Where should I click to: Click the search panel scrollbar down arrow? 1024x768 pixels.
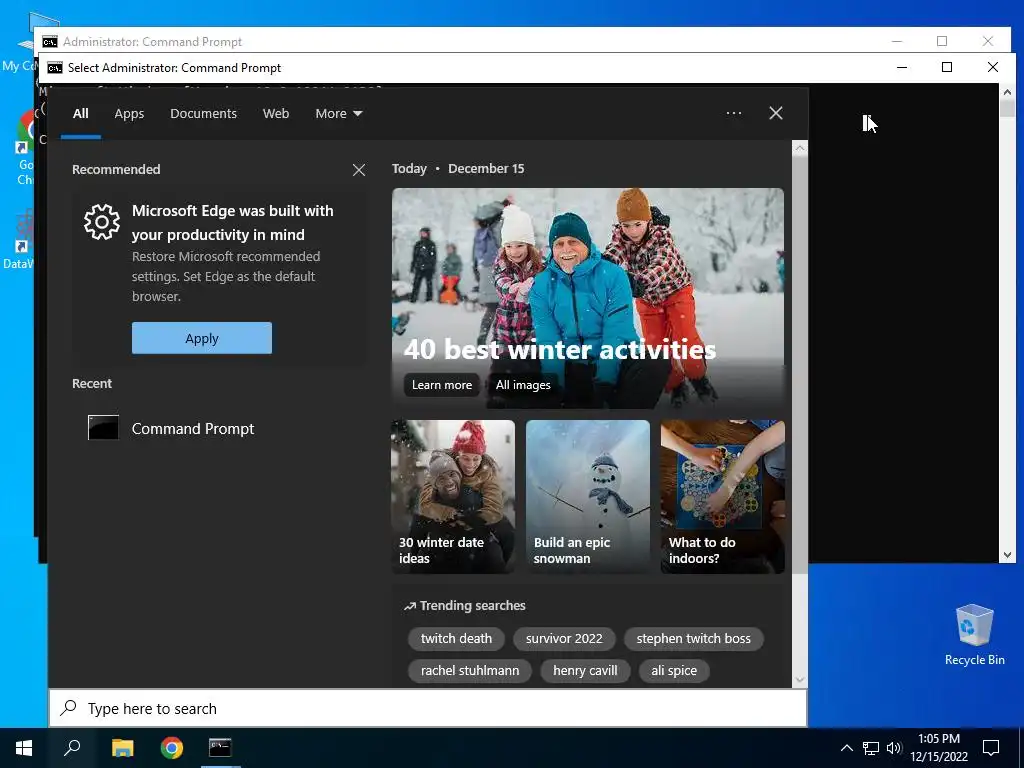799,680
